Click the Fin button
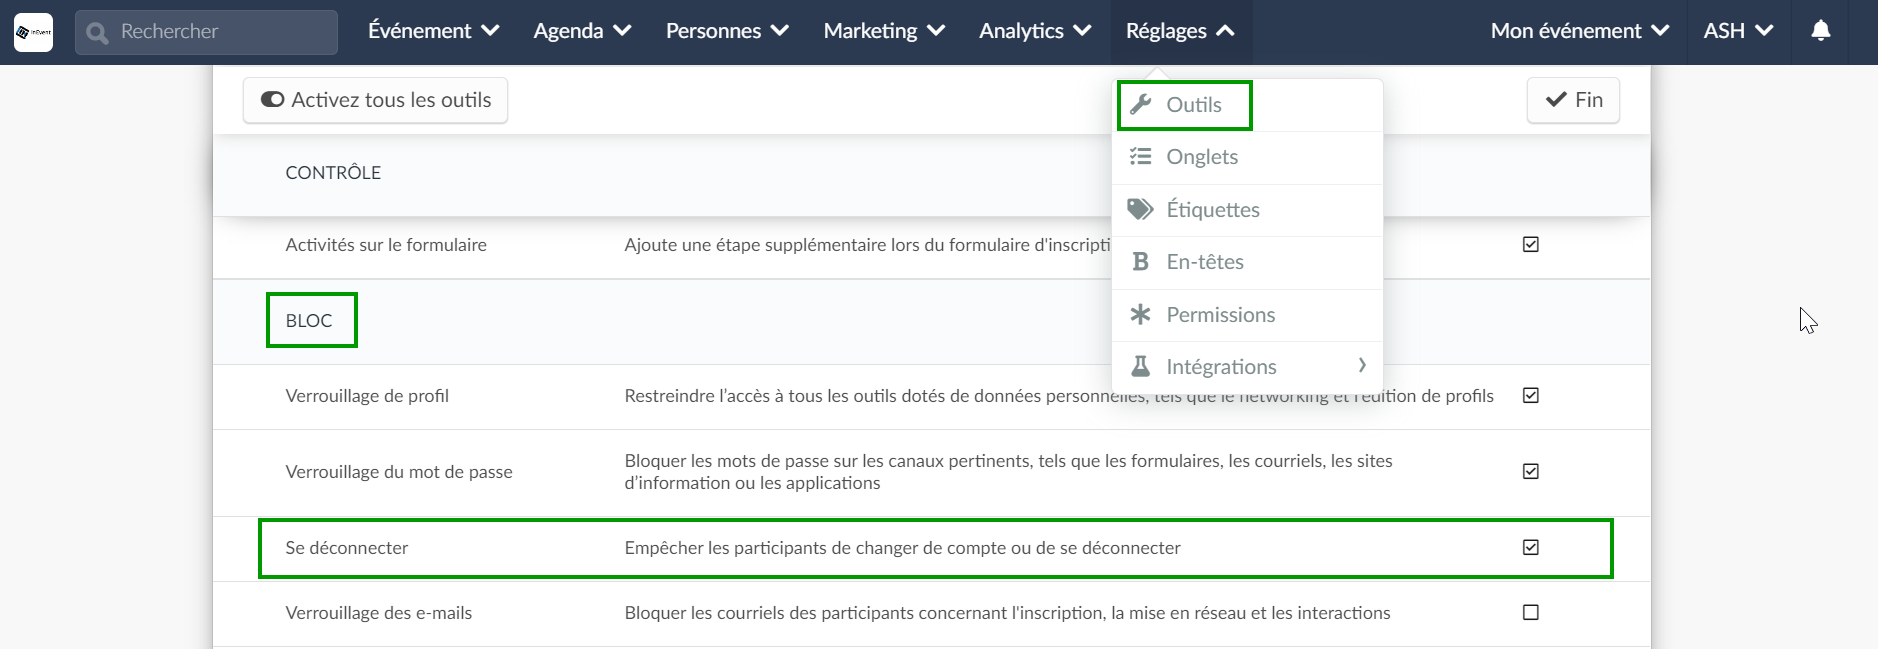This screenshot has height=649, width=1878. (x=1573, y=100)
